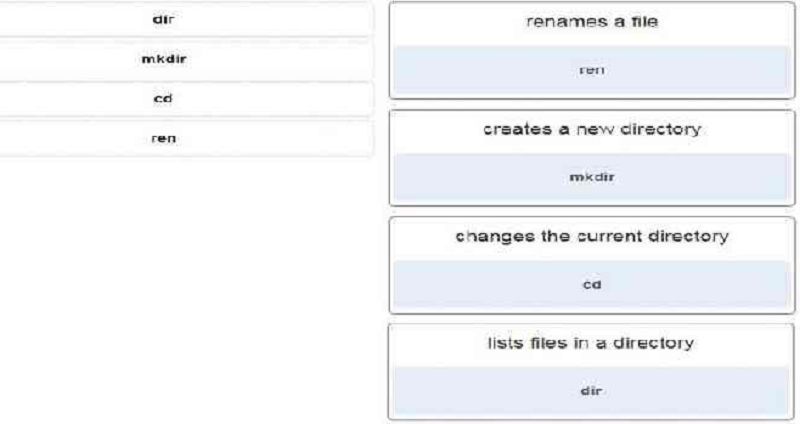800x424 pixels.
Task: Pick the bottom command tile labeled ren
Action: tap(163, 138)
